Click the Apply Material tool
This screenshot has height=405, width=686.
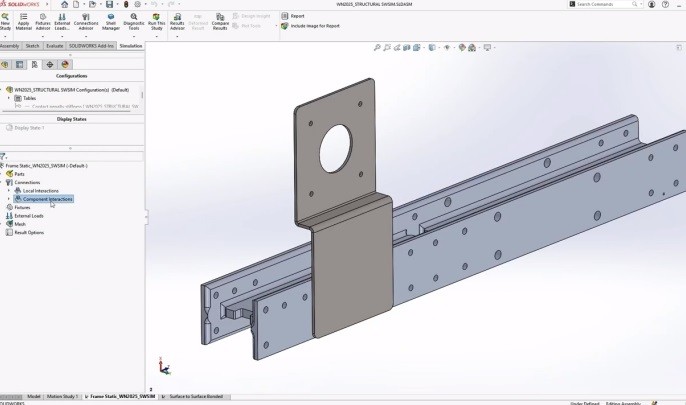24,22
